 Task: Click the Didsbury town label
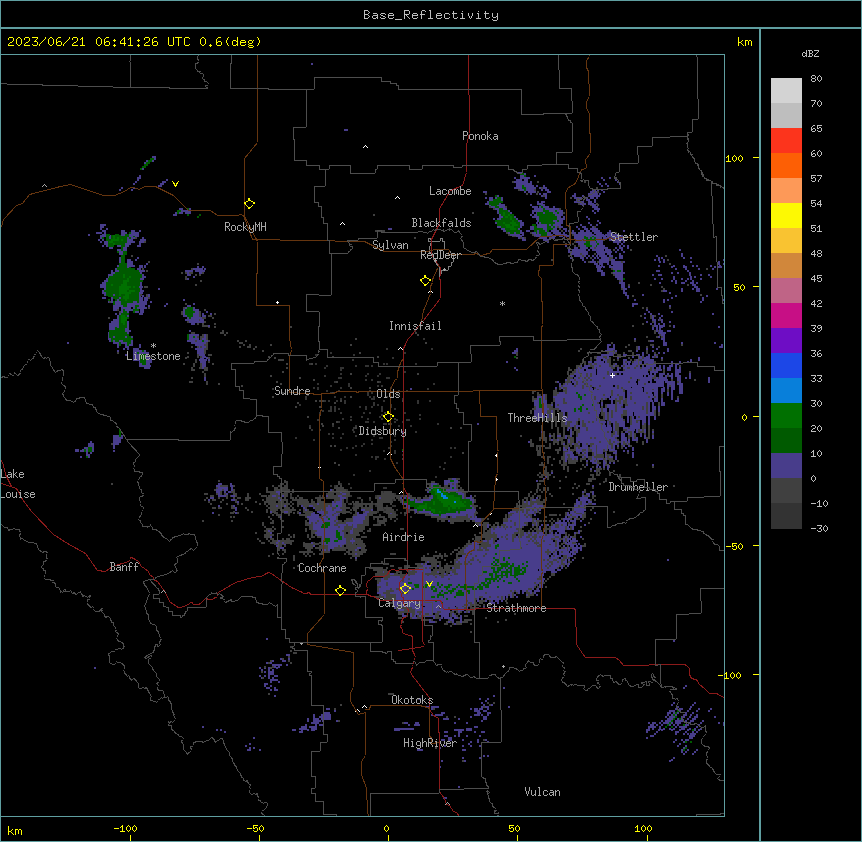point(383,431)
